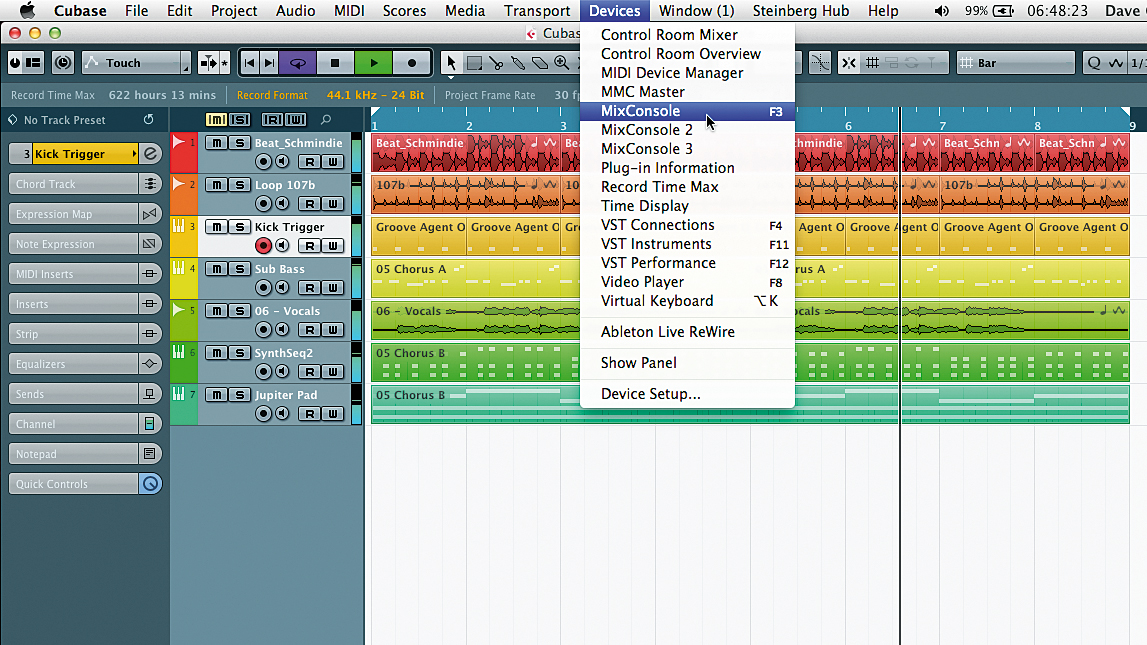Open the Bar grid type dropdown
Image resolution: width=1147 pixels, height=645 pixels.
coord(1017,63)
